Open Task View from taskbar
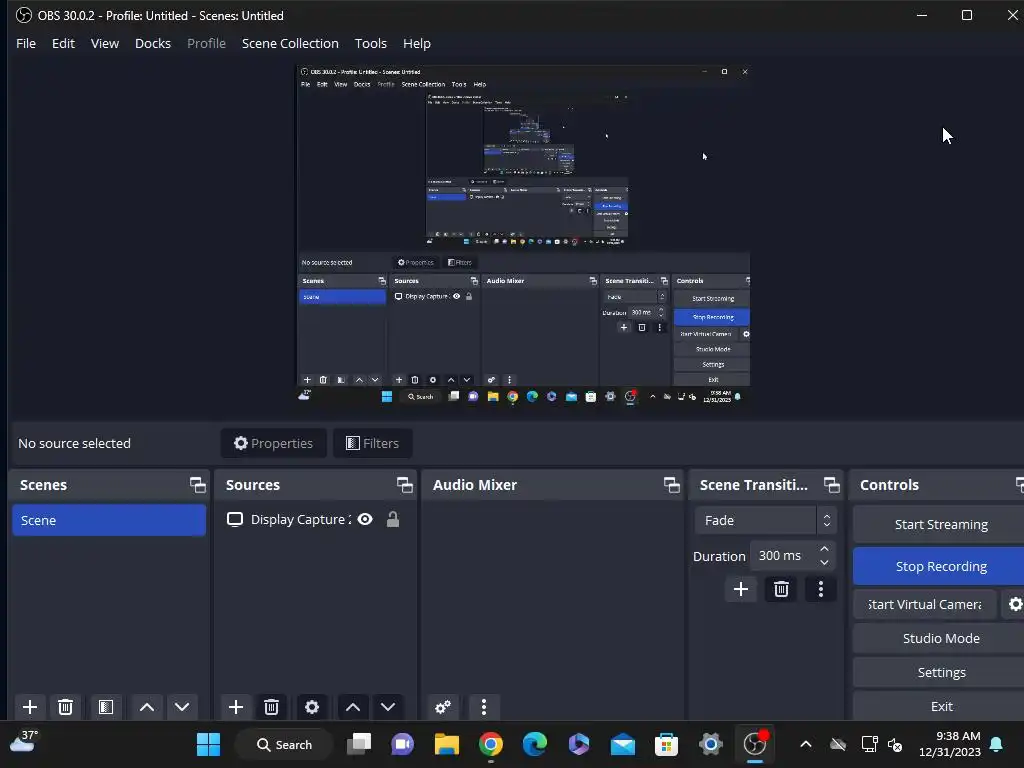Image resolution: width=1024 pixels, height=768 pixels. (359, 744)
